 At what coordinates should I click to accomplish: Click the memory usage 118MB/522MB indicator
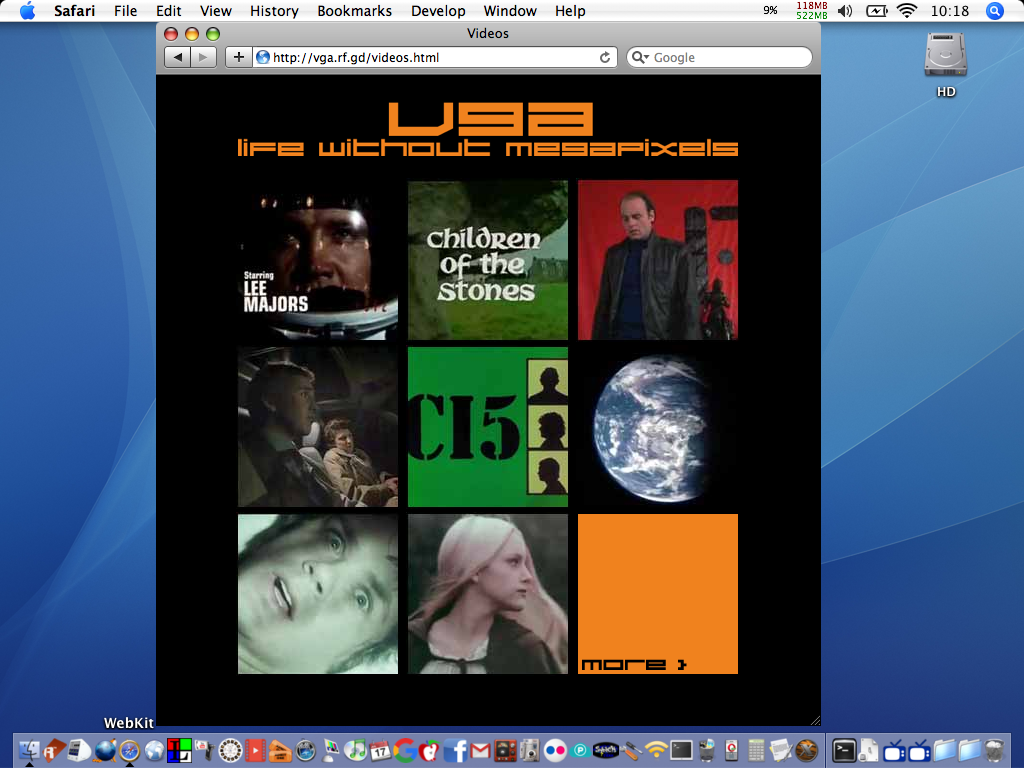[812, 10]
